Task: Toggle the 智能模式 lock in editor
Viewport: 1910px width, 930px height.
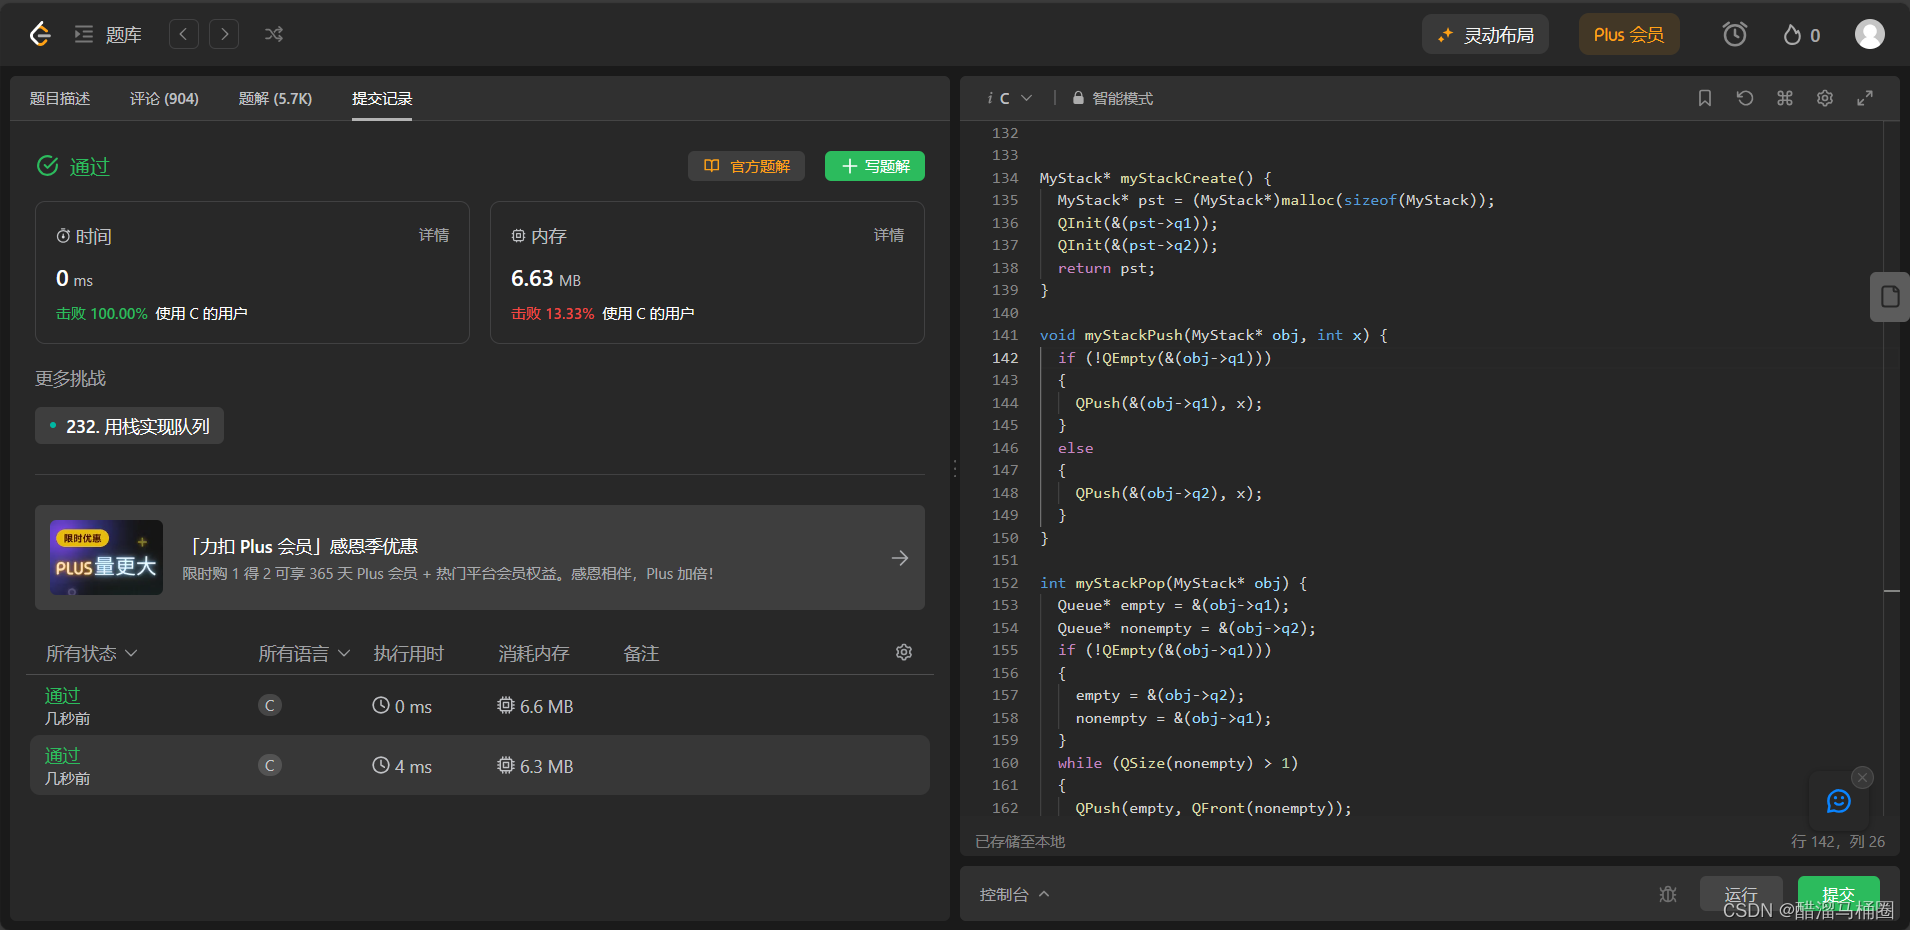Action: (x=1078, y=98)
